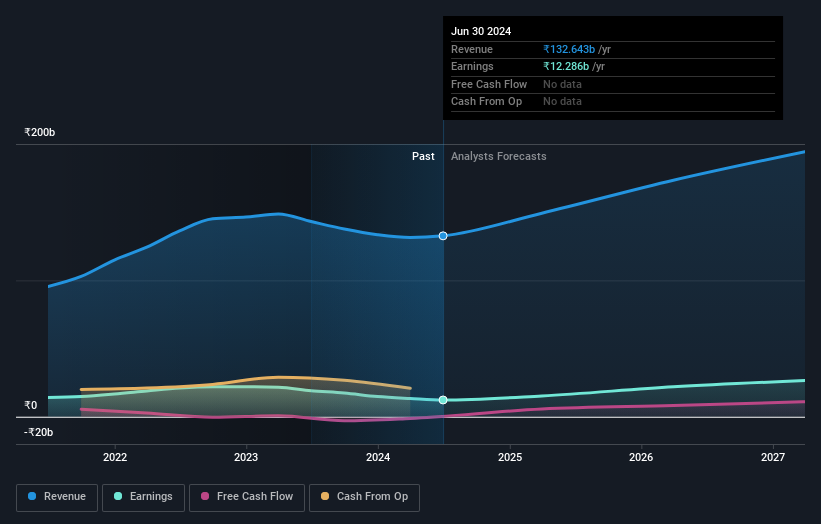Click the Analysts Forecasts label
Image resolution: width=821 pixels, height=524 pixels.
point(498,157)
